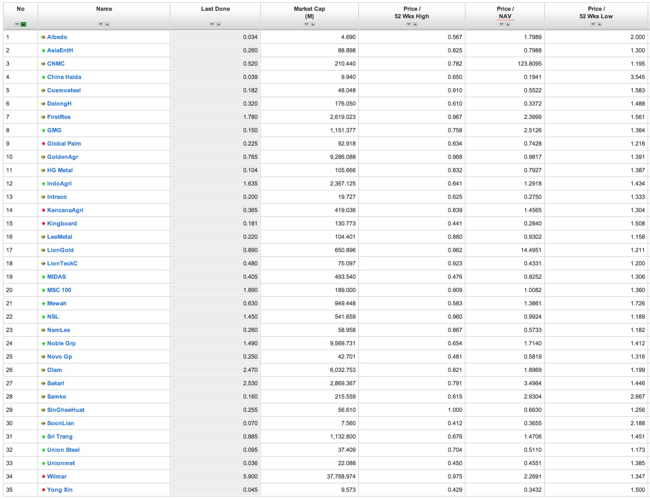650x499 pixels.
Task: Sort Price / 52 Wks High ascending
Action: click(415, 24)
